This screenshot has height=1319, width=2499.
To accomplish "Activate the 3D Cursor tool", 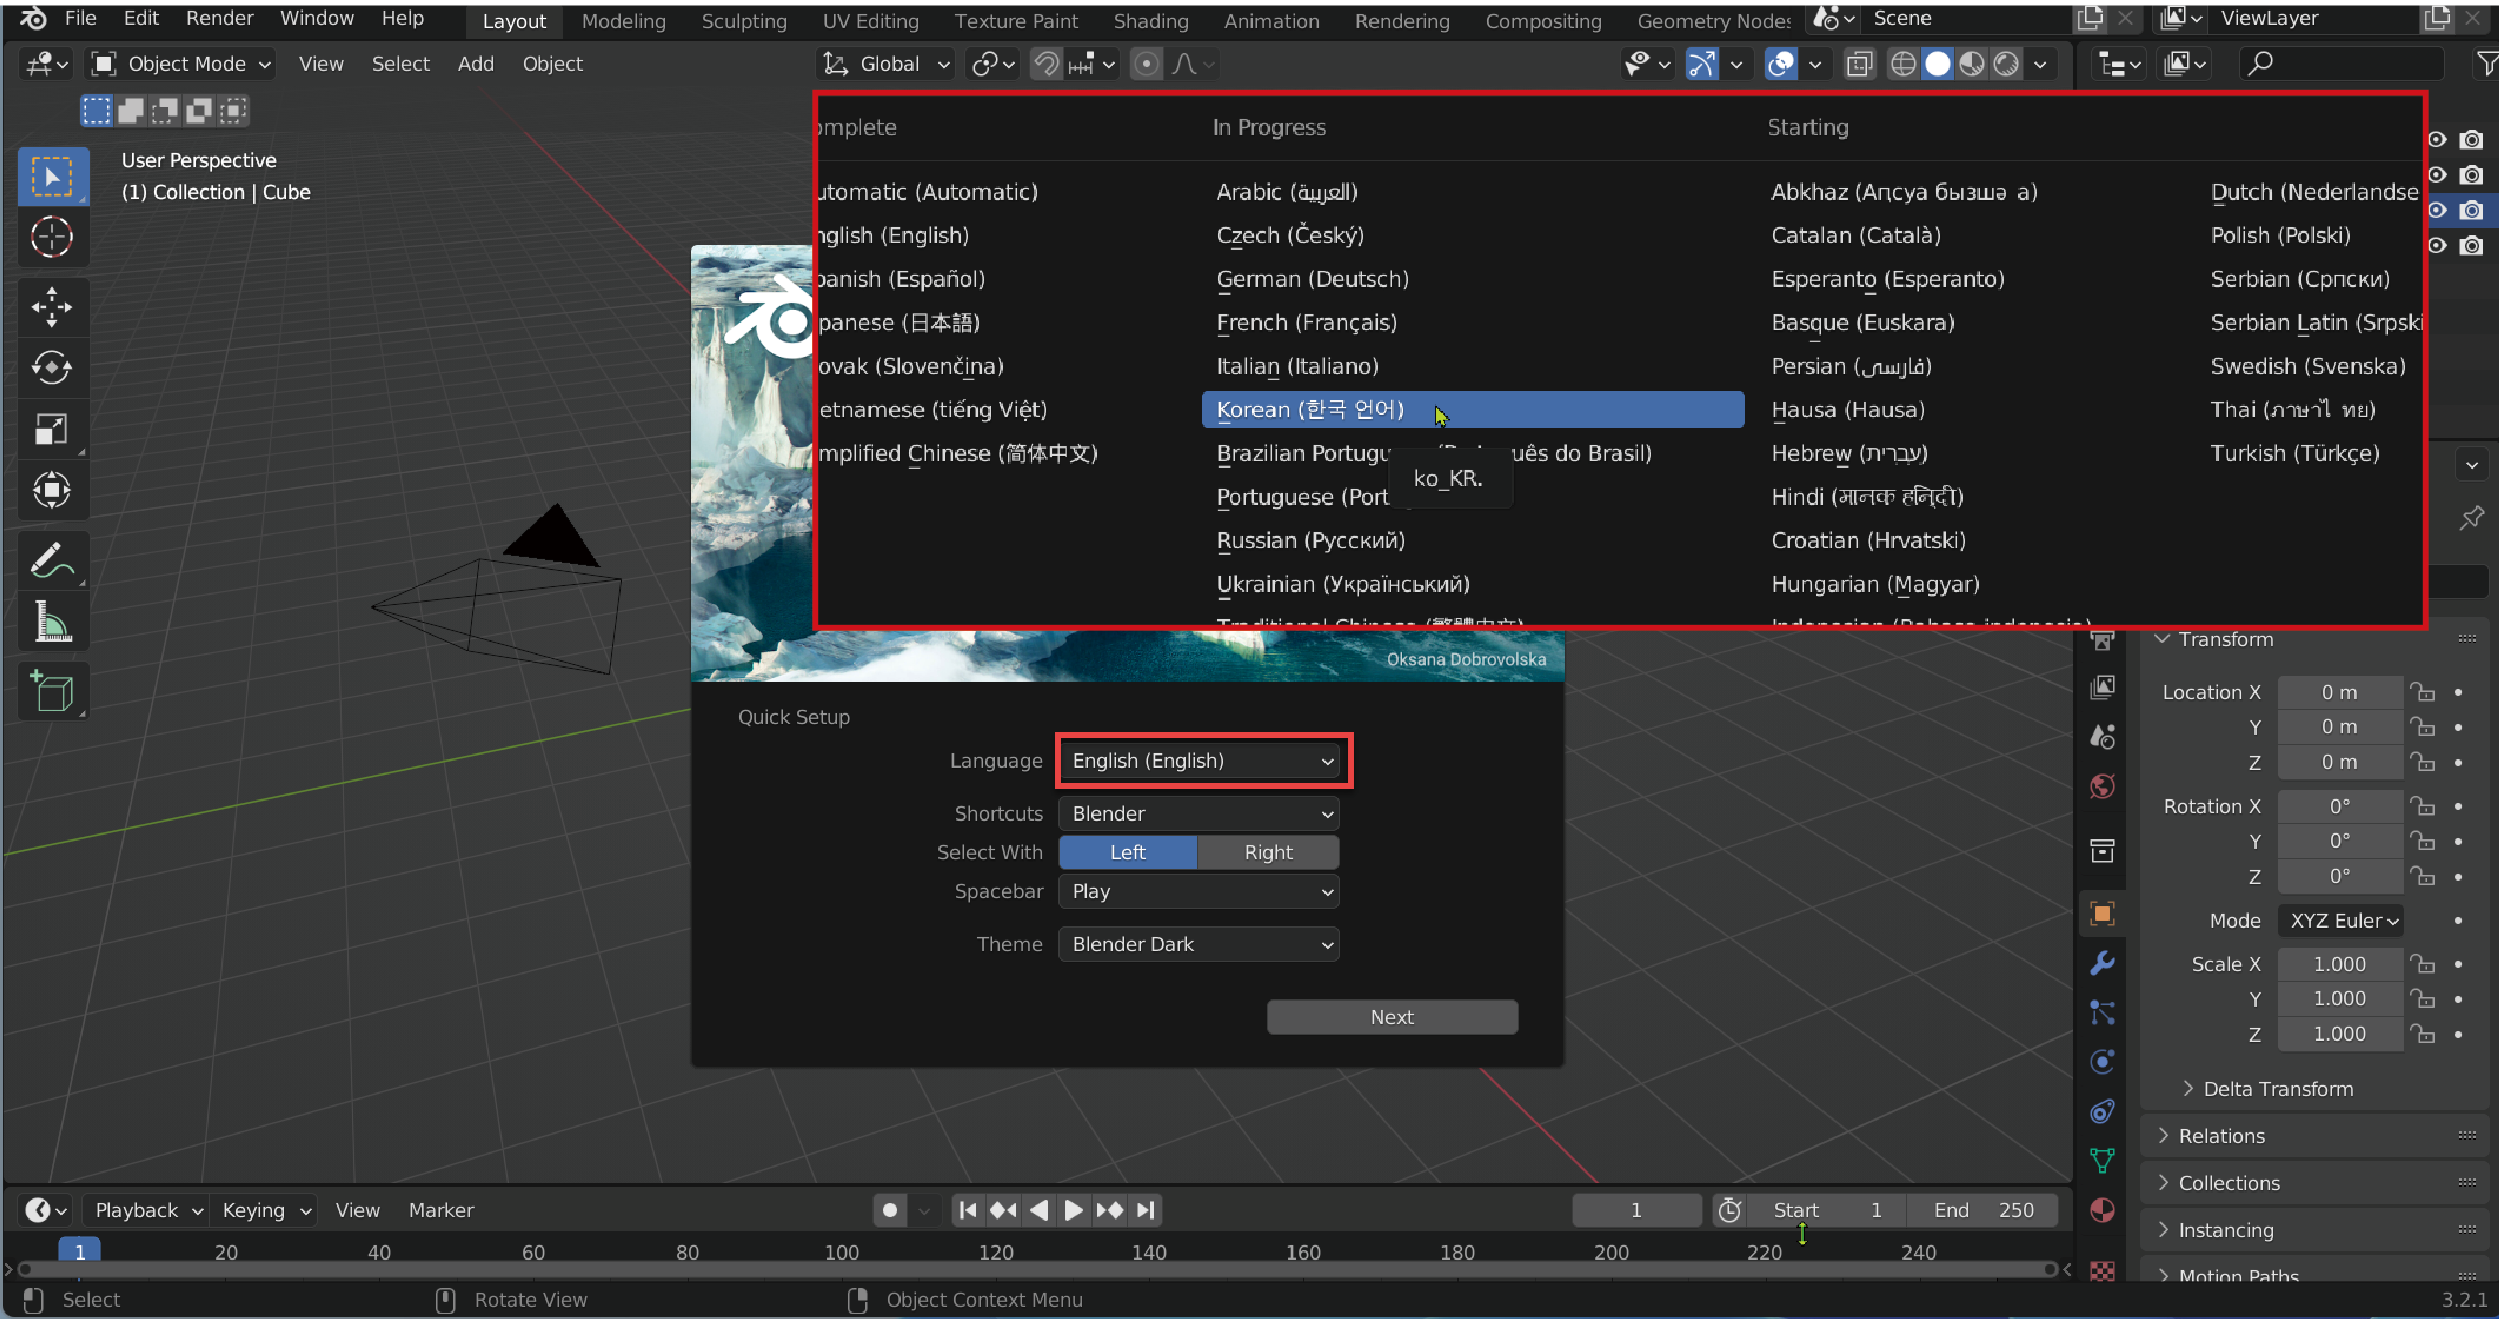I will (52, 237).
